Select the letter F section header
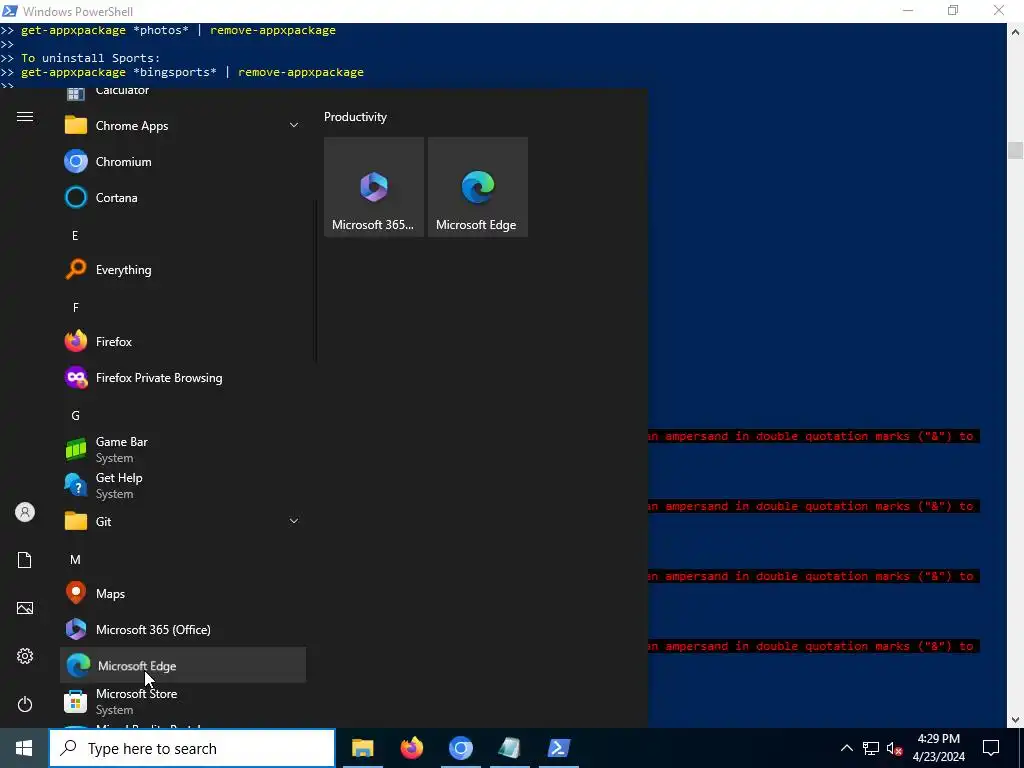The width and height of the screenshot is (1024, 768). pyautogui.click(x=76, y=308)
